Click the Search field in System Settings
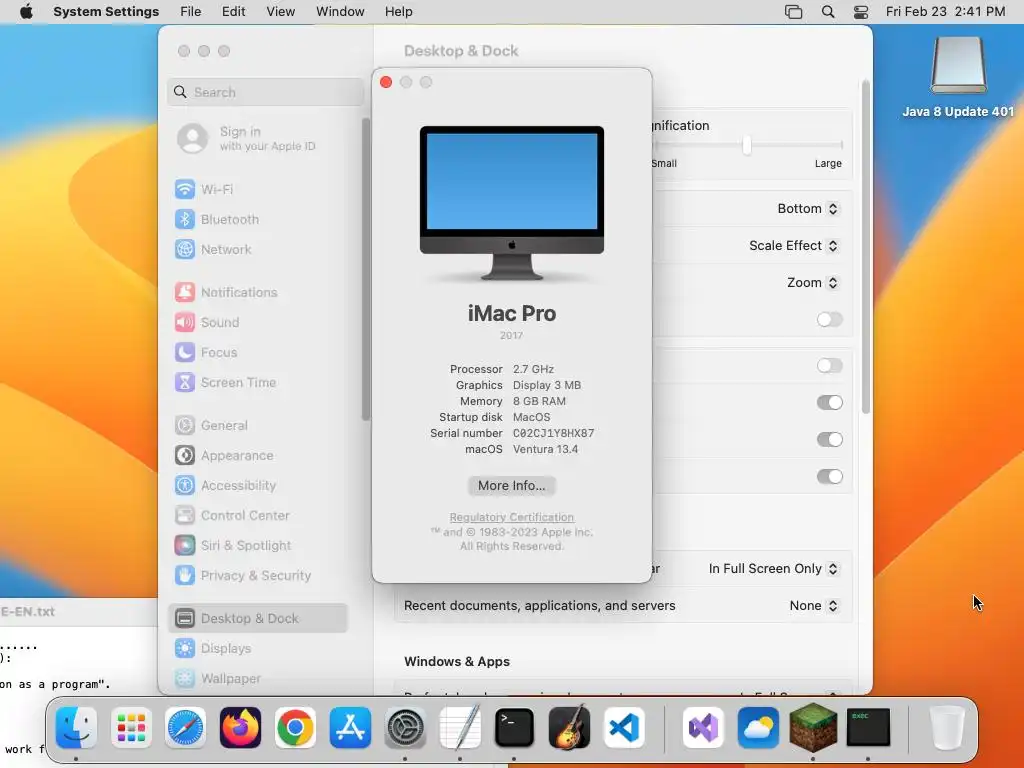The width and height of the screenshot is (1024, 768). click(265, 92)
